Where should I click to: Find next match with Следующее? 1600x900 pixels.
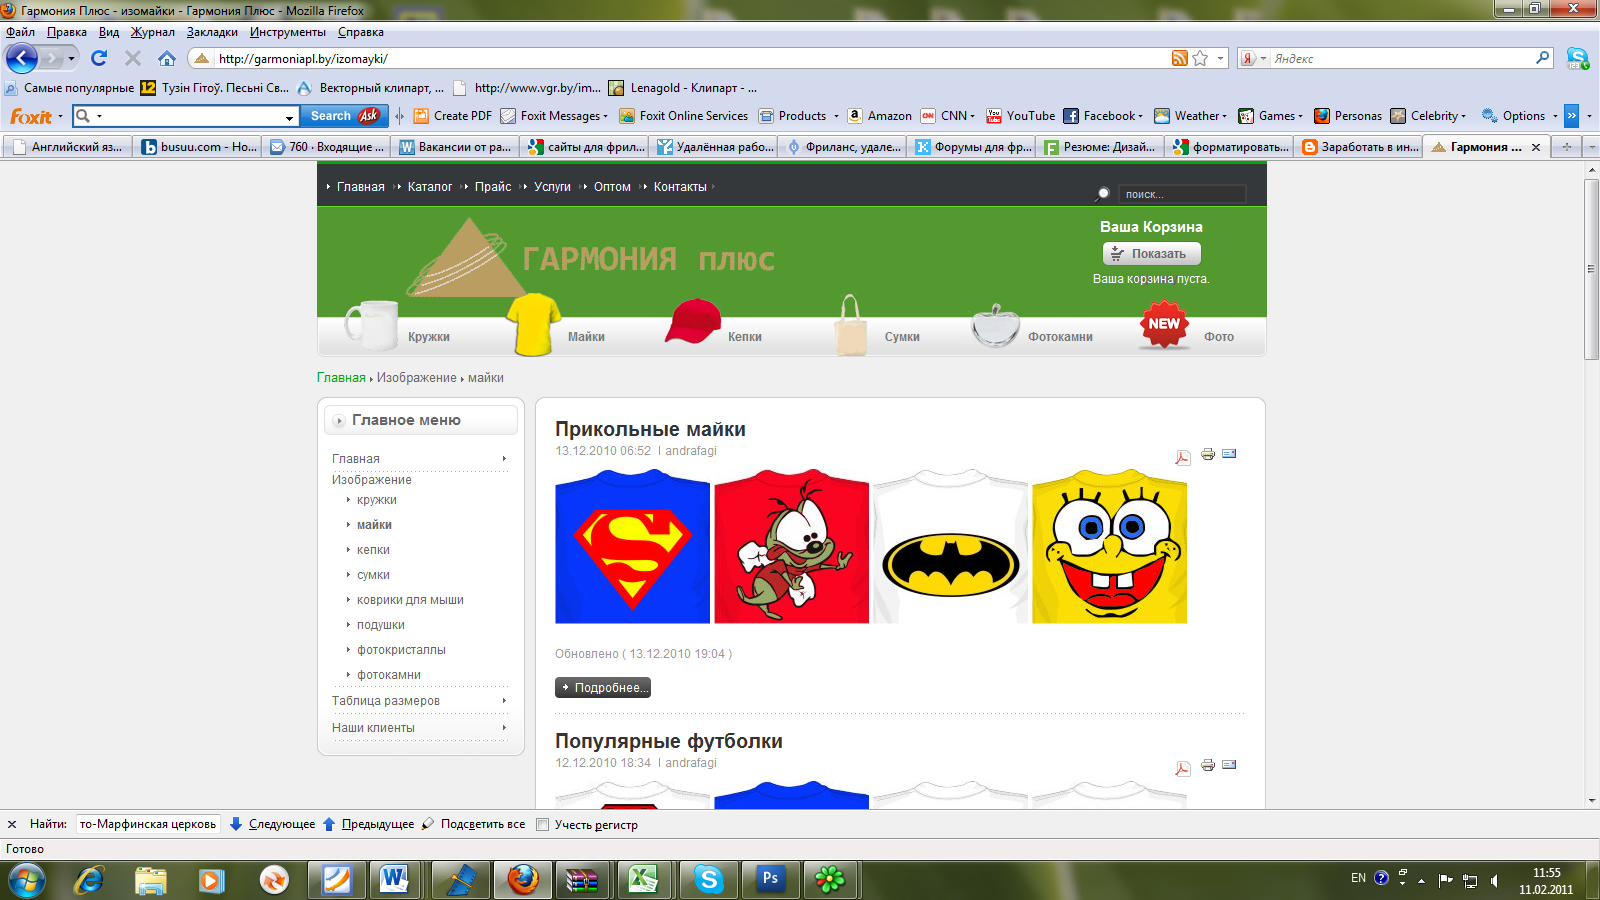(x=272, y=824)
